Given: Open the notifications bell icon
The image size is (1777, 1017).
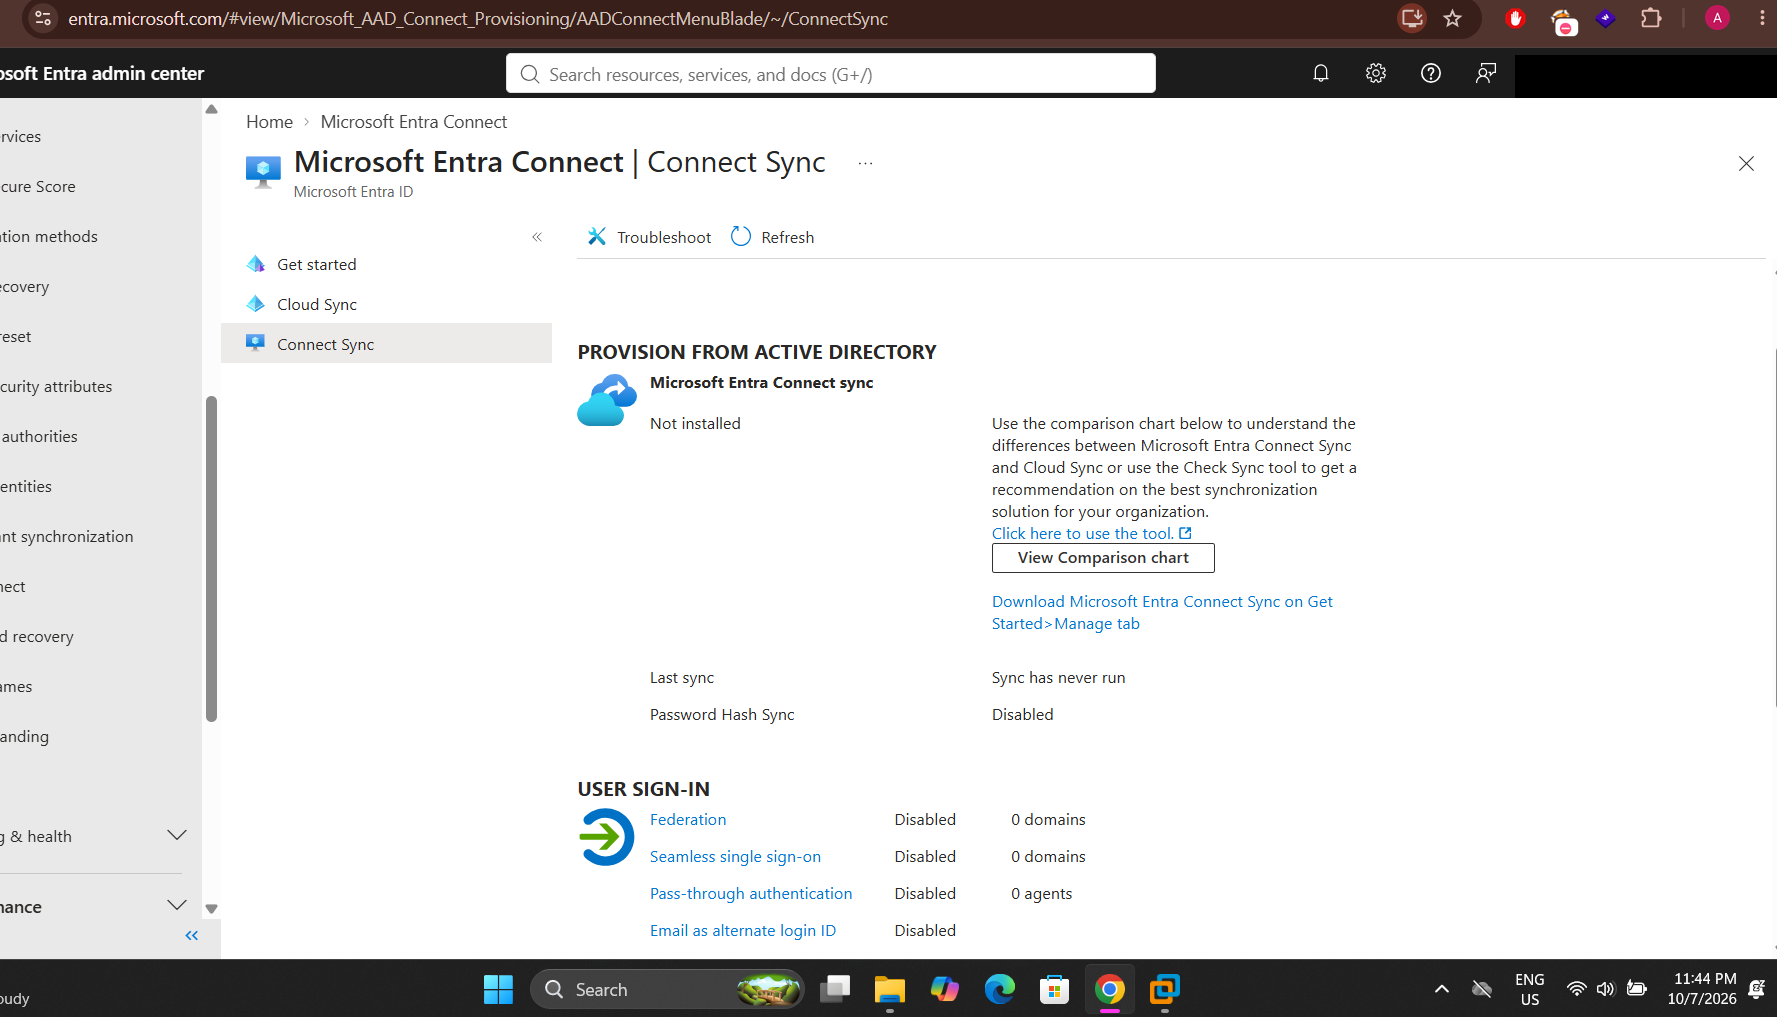Looking at the screenshot, I should (1320, 73).
